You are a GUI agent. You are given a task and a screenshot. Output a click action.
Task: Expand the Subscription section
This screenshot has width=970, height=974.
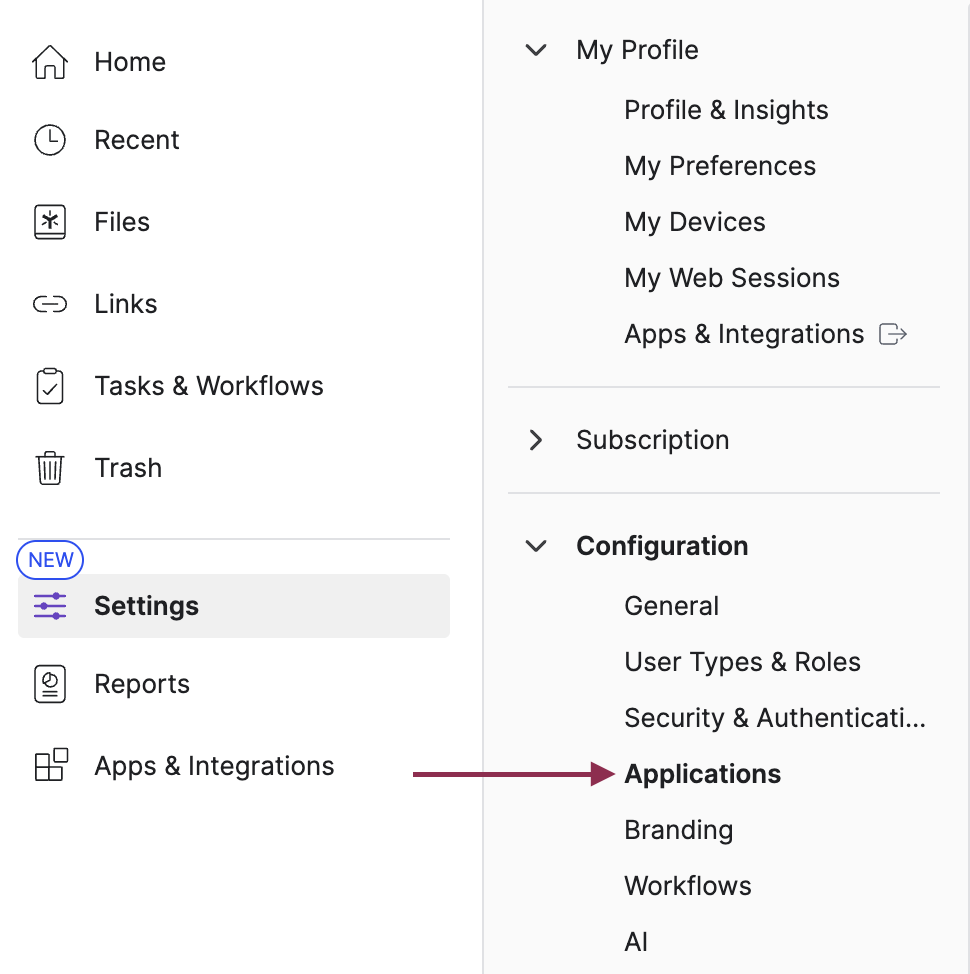click(x=537, y=440)
